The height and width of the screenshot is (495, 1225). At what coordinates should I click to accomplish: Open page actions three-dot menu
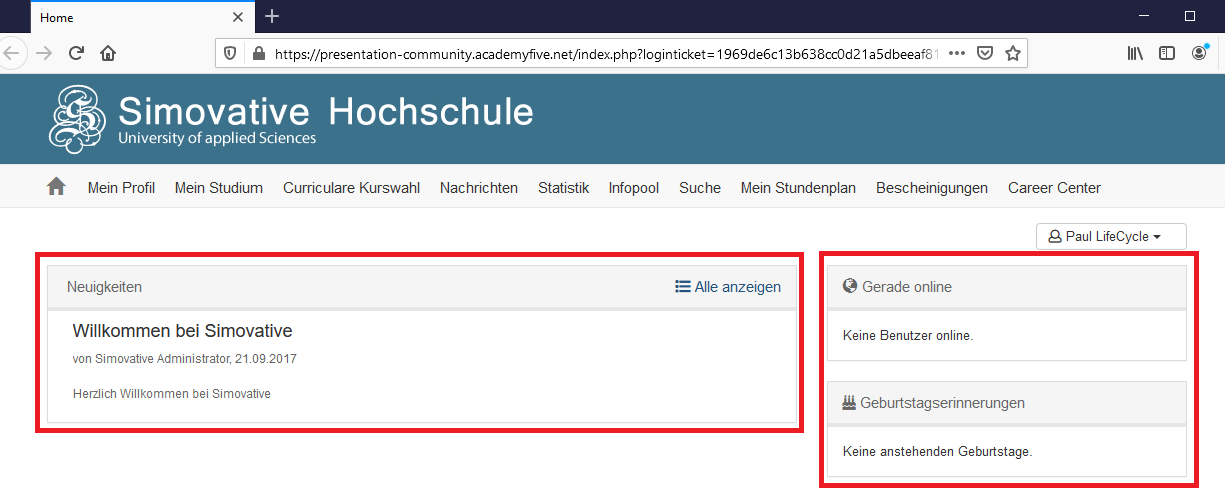click(x=956, y=53)
